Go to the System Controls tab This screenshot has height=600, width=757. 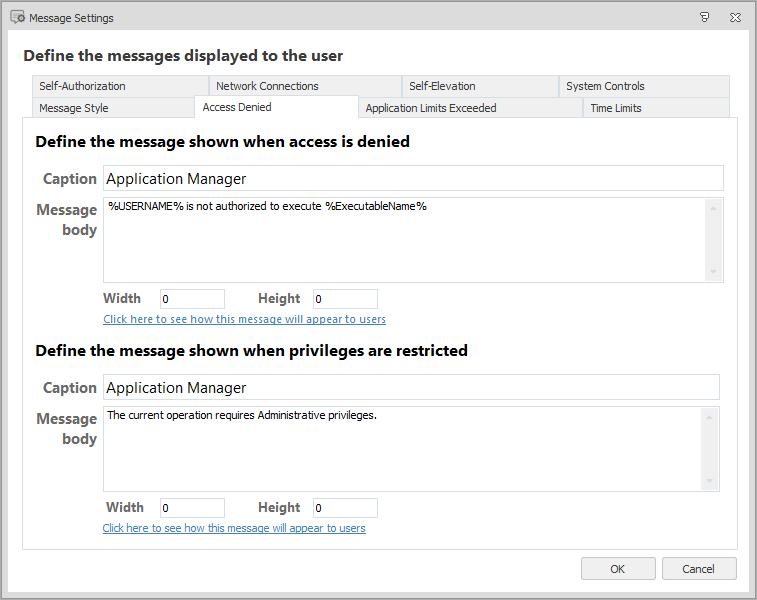[644, 86]
